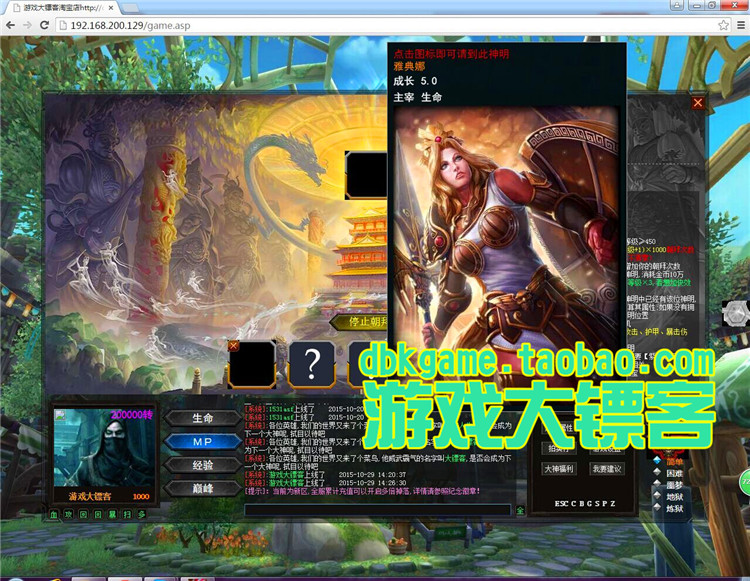Select the 游戏大镖客淘宝店 browser tab
The width and height of the screenshot is (750, 581).
click(x=62, y=8)
